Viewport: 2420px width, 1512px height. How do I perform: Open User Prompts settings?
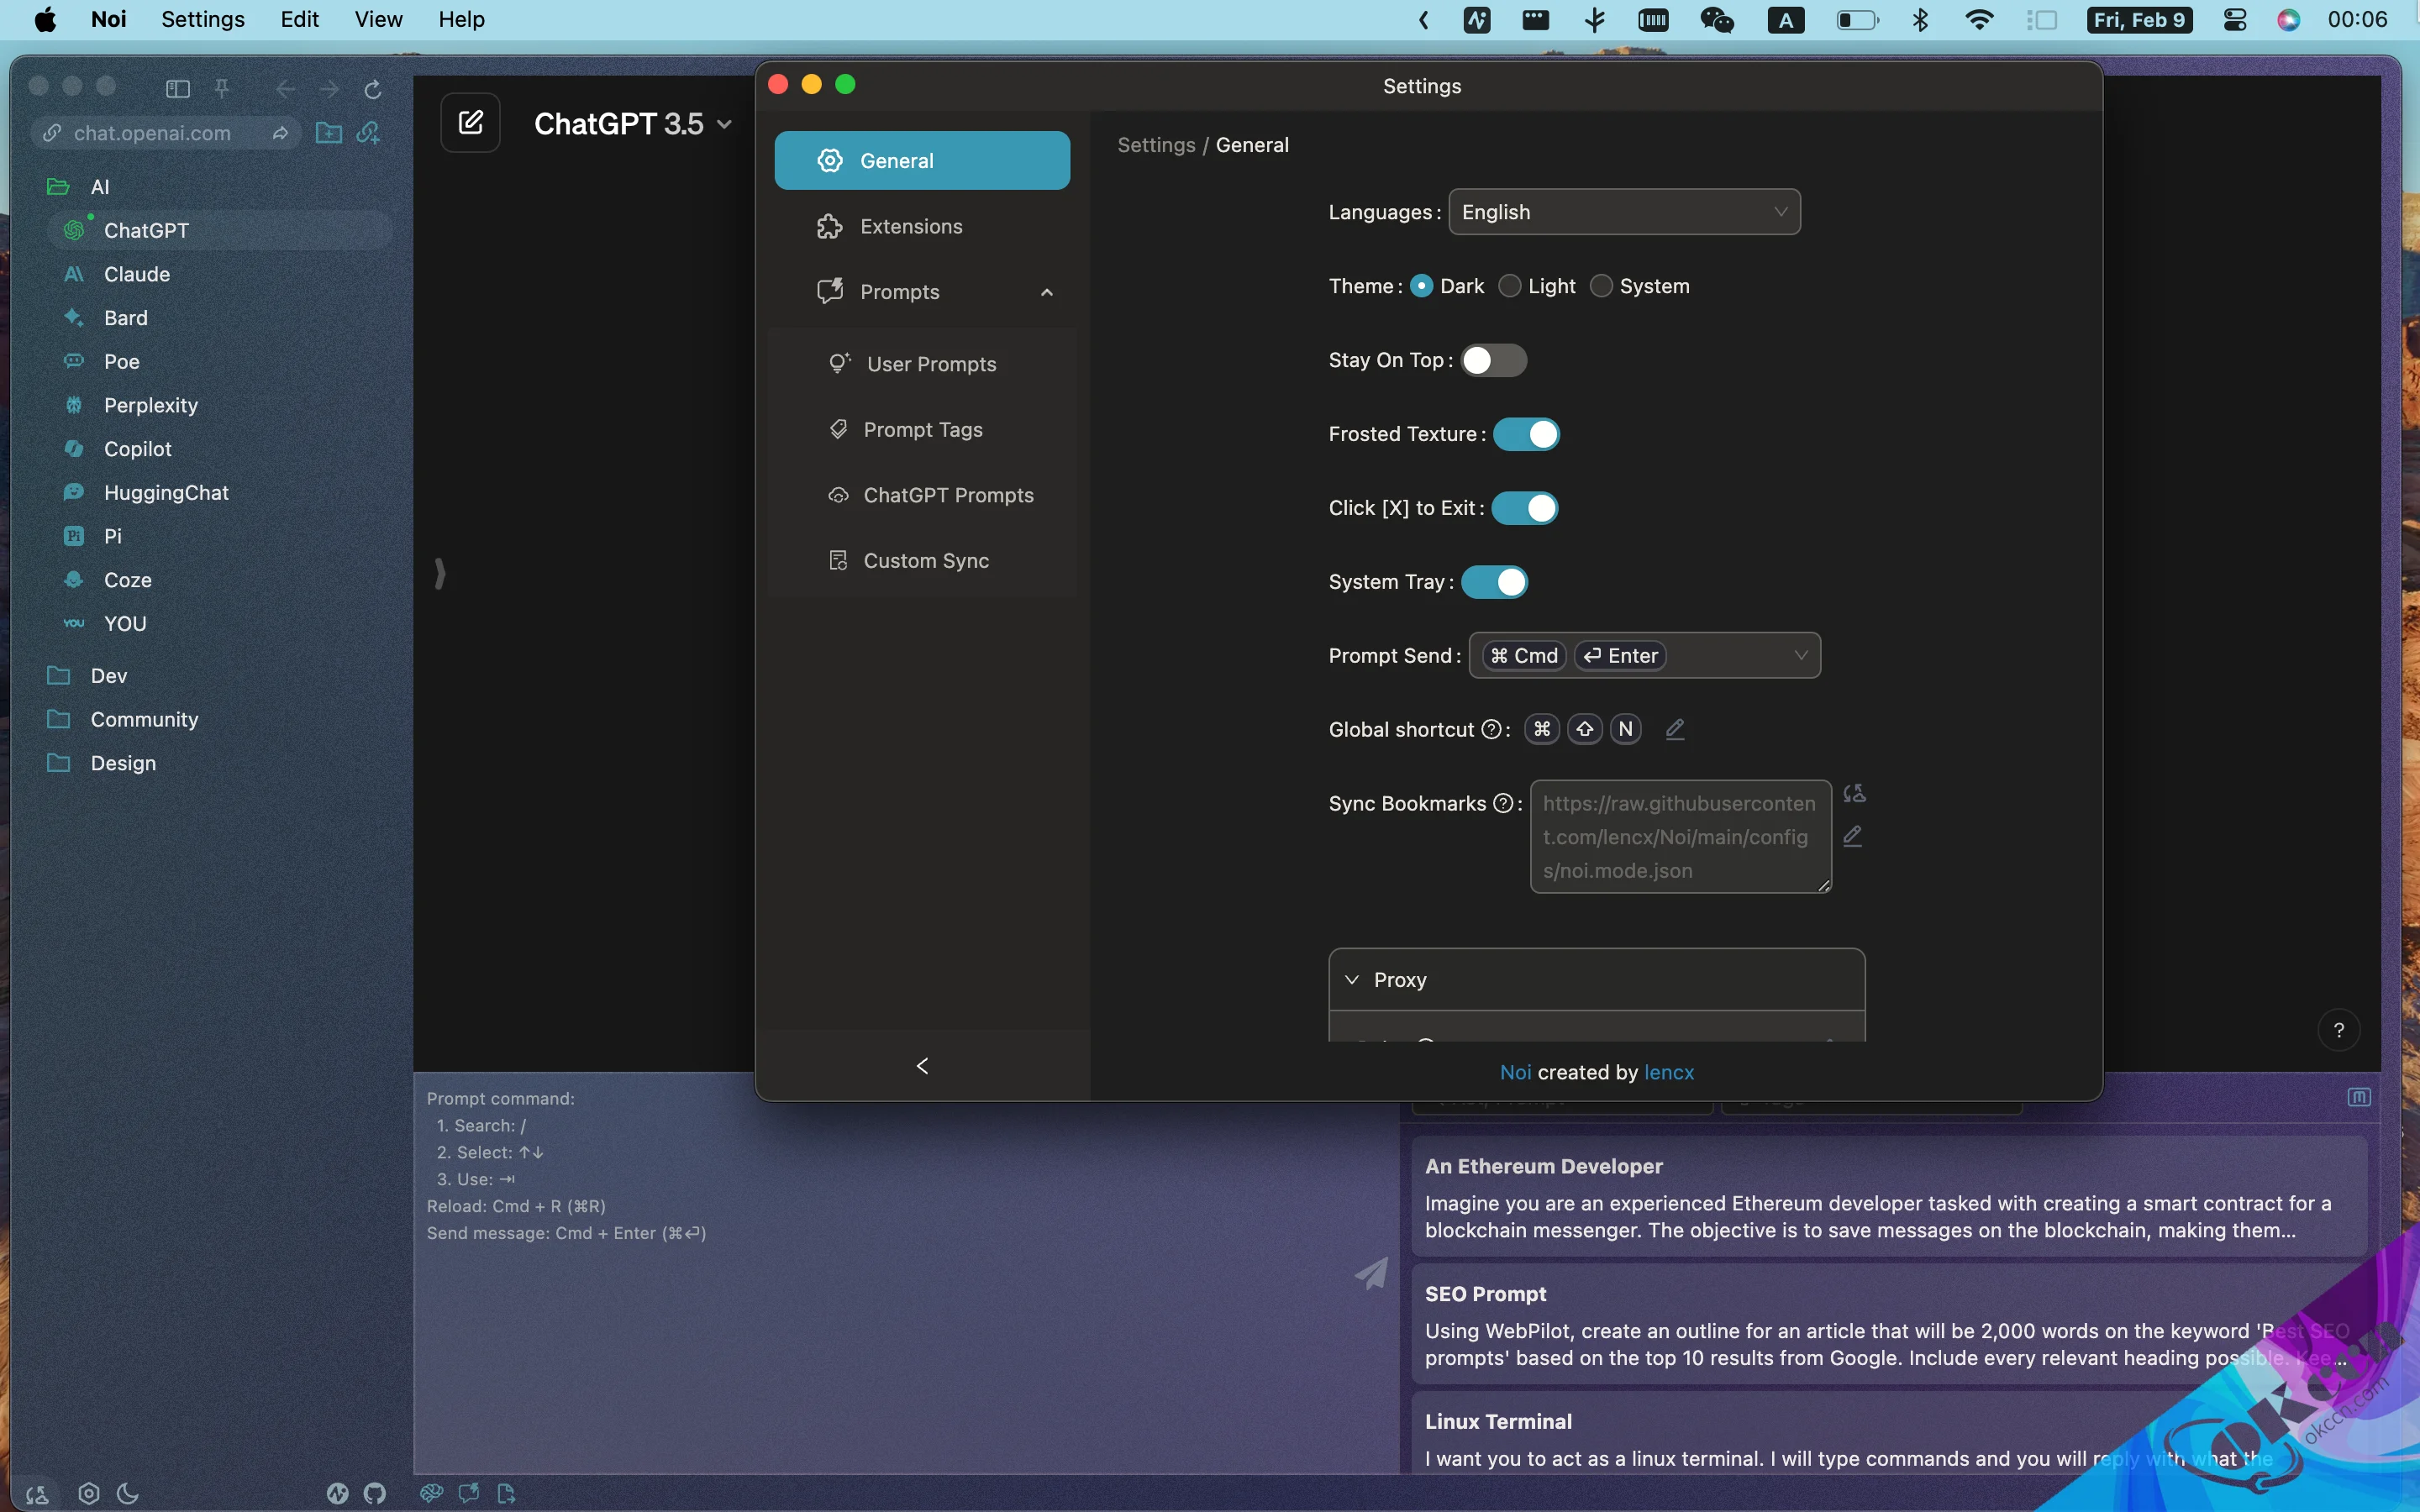point(922,364)
